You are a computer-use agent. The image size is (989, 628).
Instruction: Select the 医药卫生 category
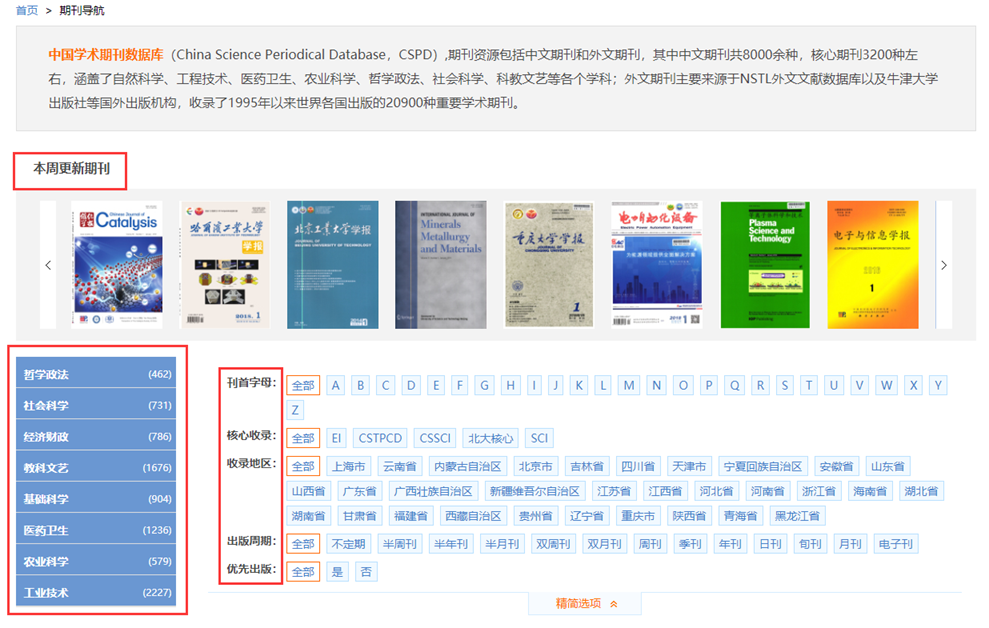pos(96,529)
